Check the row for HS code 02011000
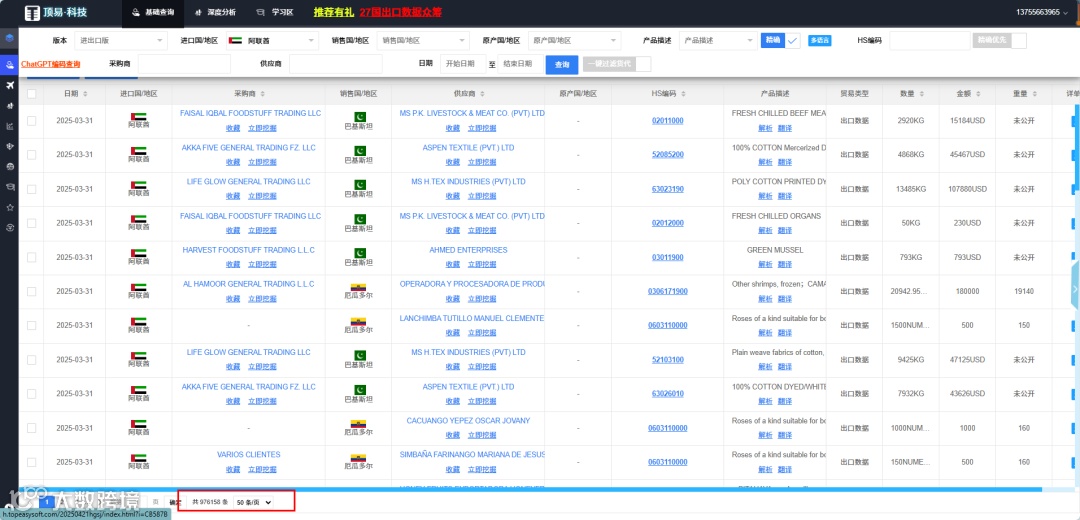1080x520 pixels. tap(32, 121)
